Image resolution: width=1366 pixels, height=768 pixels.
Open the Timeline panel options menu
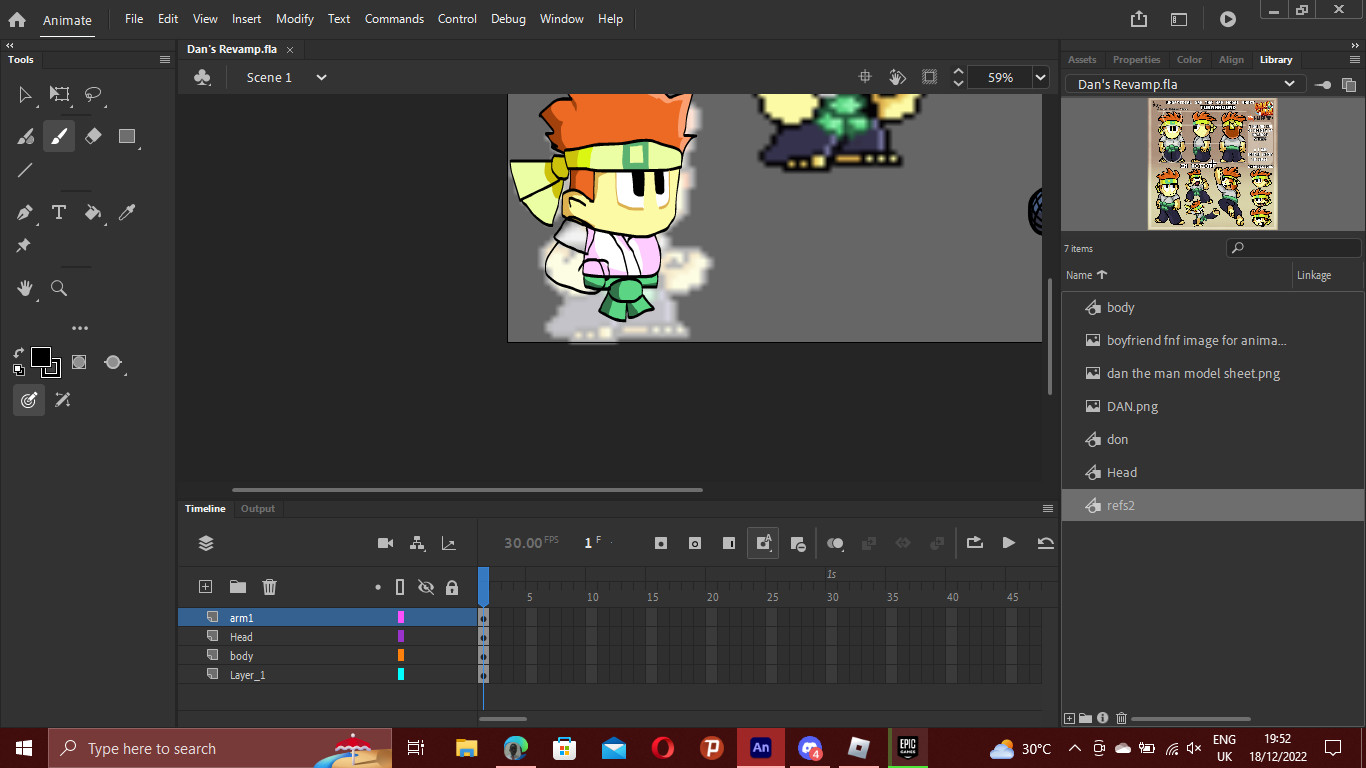click(1048, 509)
